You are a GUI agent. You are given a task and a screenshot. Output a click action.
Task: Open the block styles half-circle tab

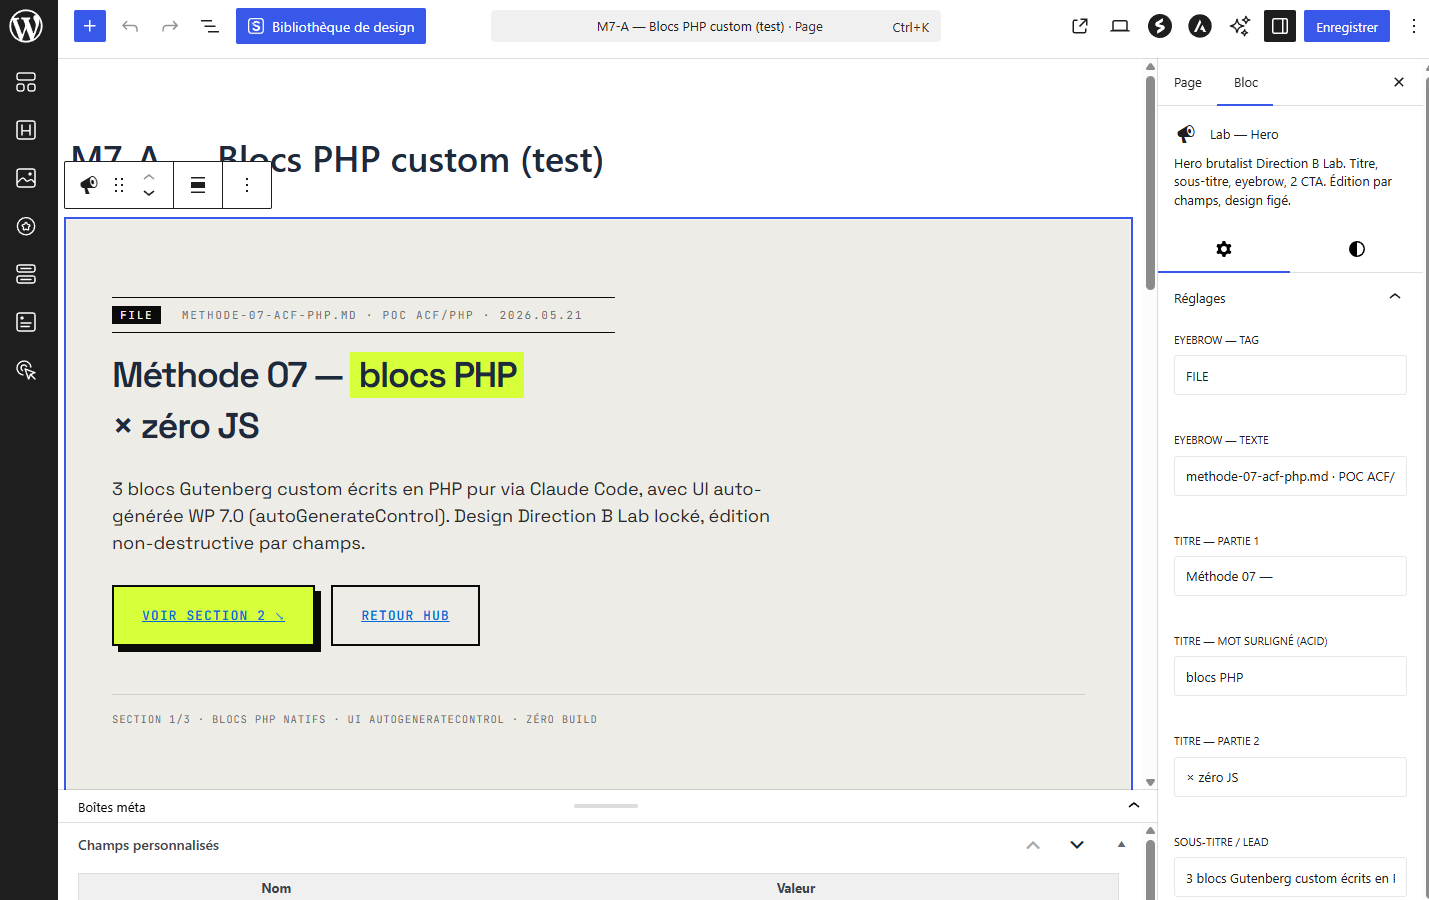[1356, 249]
